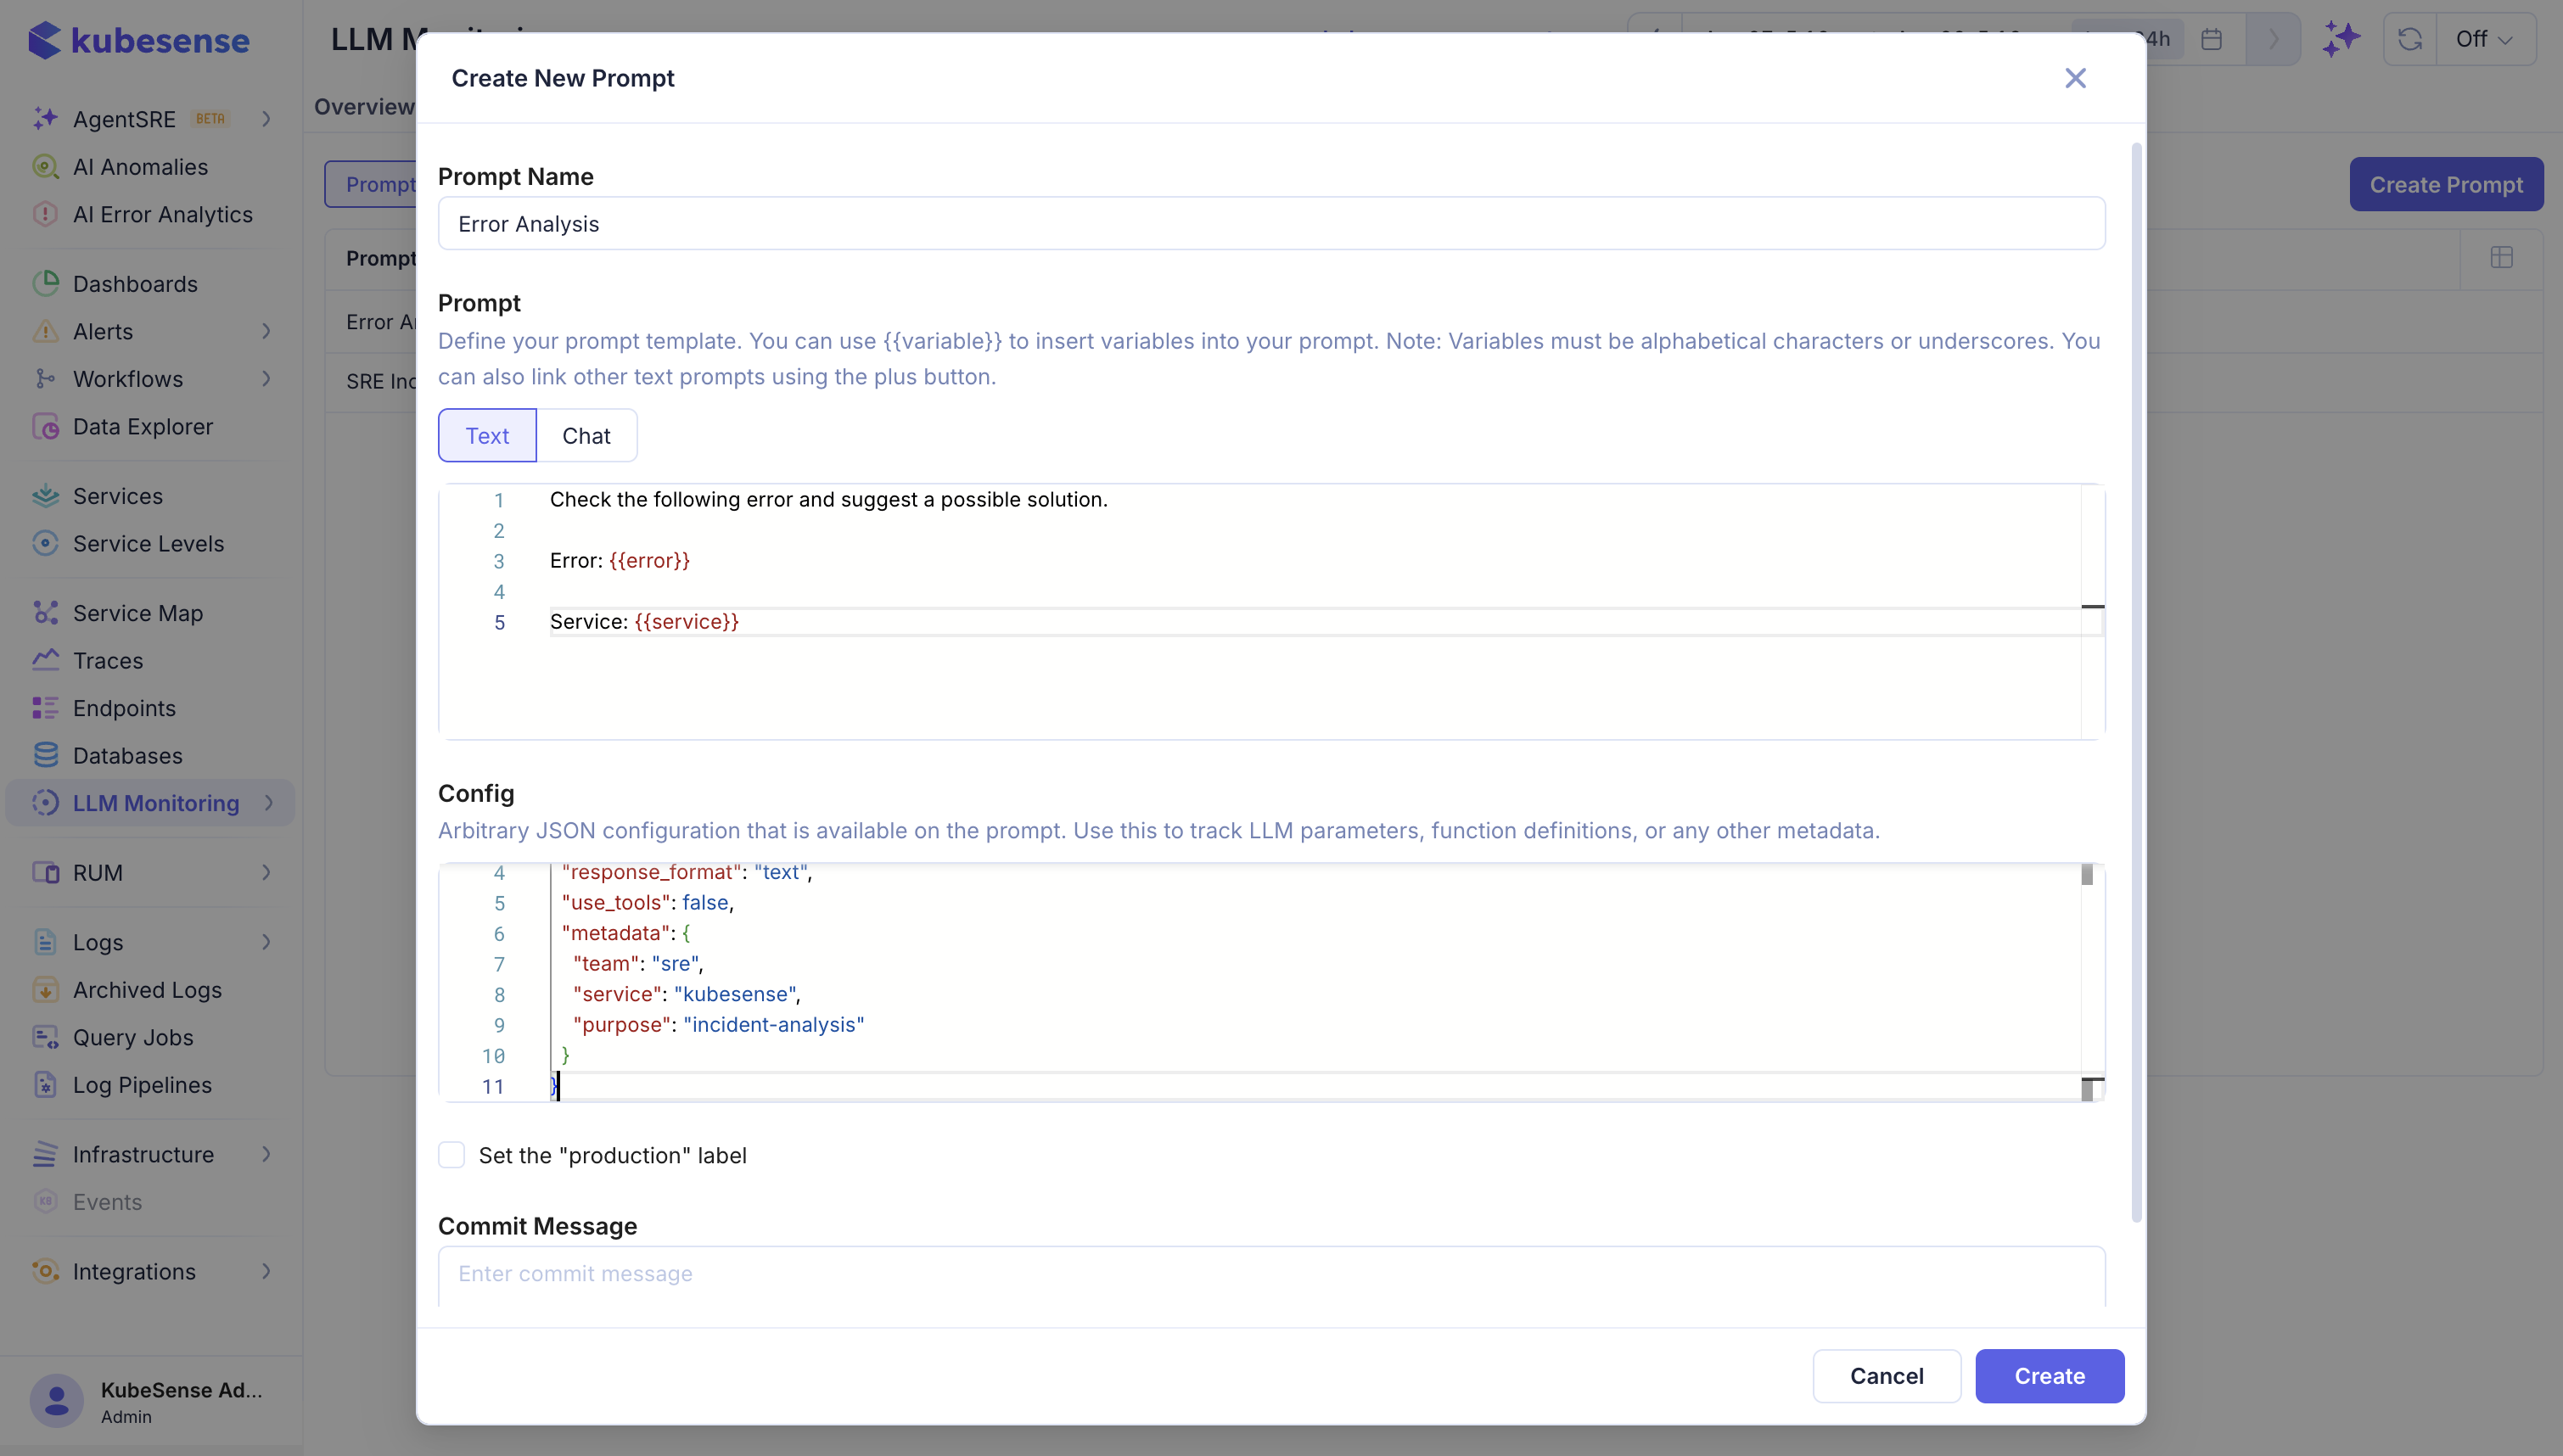Open AI Anomalies icon in sidebar

45,166
